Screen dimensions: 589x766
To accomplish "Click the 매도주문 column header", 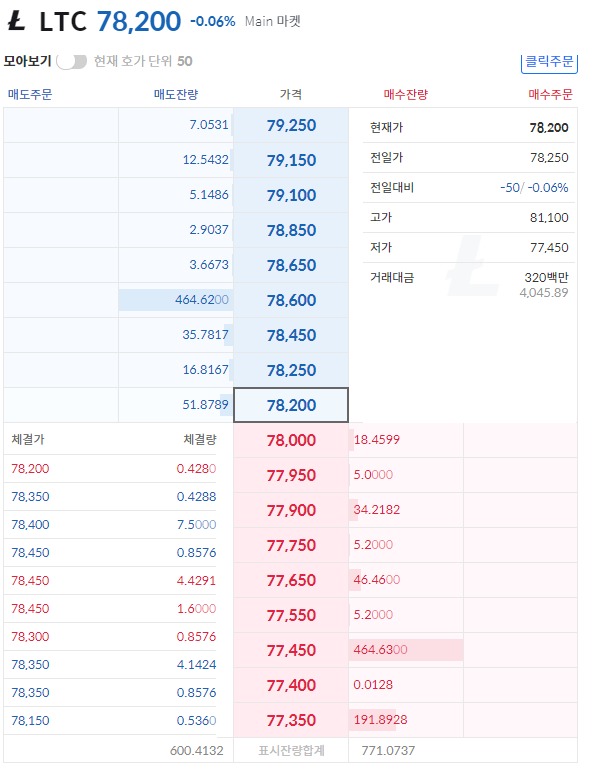I will pyautogui.click(x=30, y=94).
